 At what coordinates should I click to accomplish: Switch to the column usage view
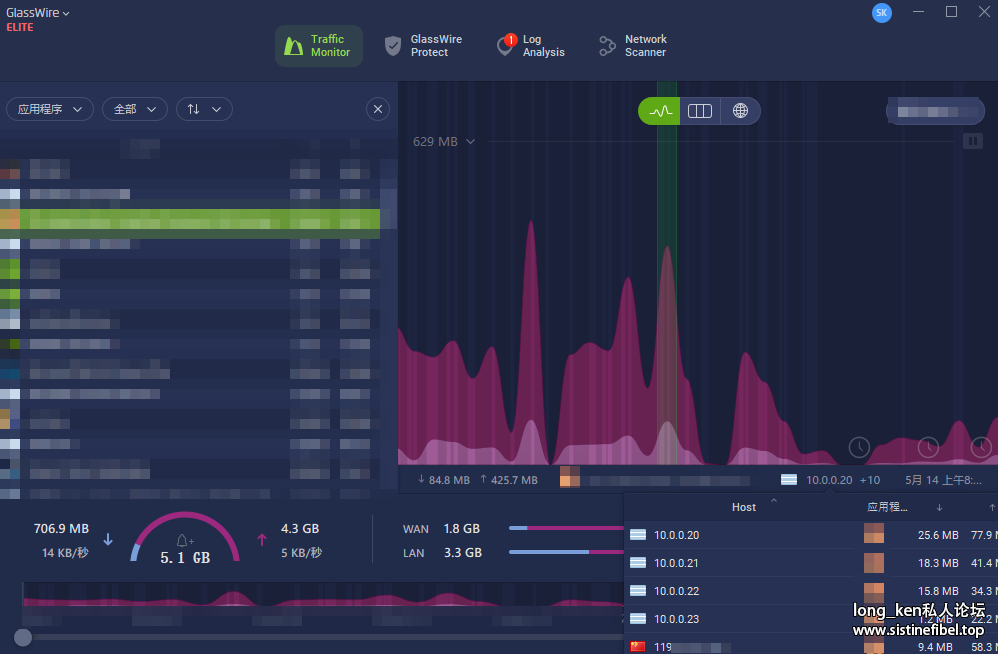[700, 111]
